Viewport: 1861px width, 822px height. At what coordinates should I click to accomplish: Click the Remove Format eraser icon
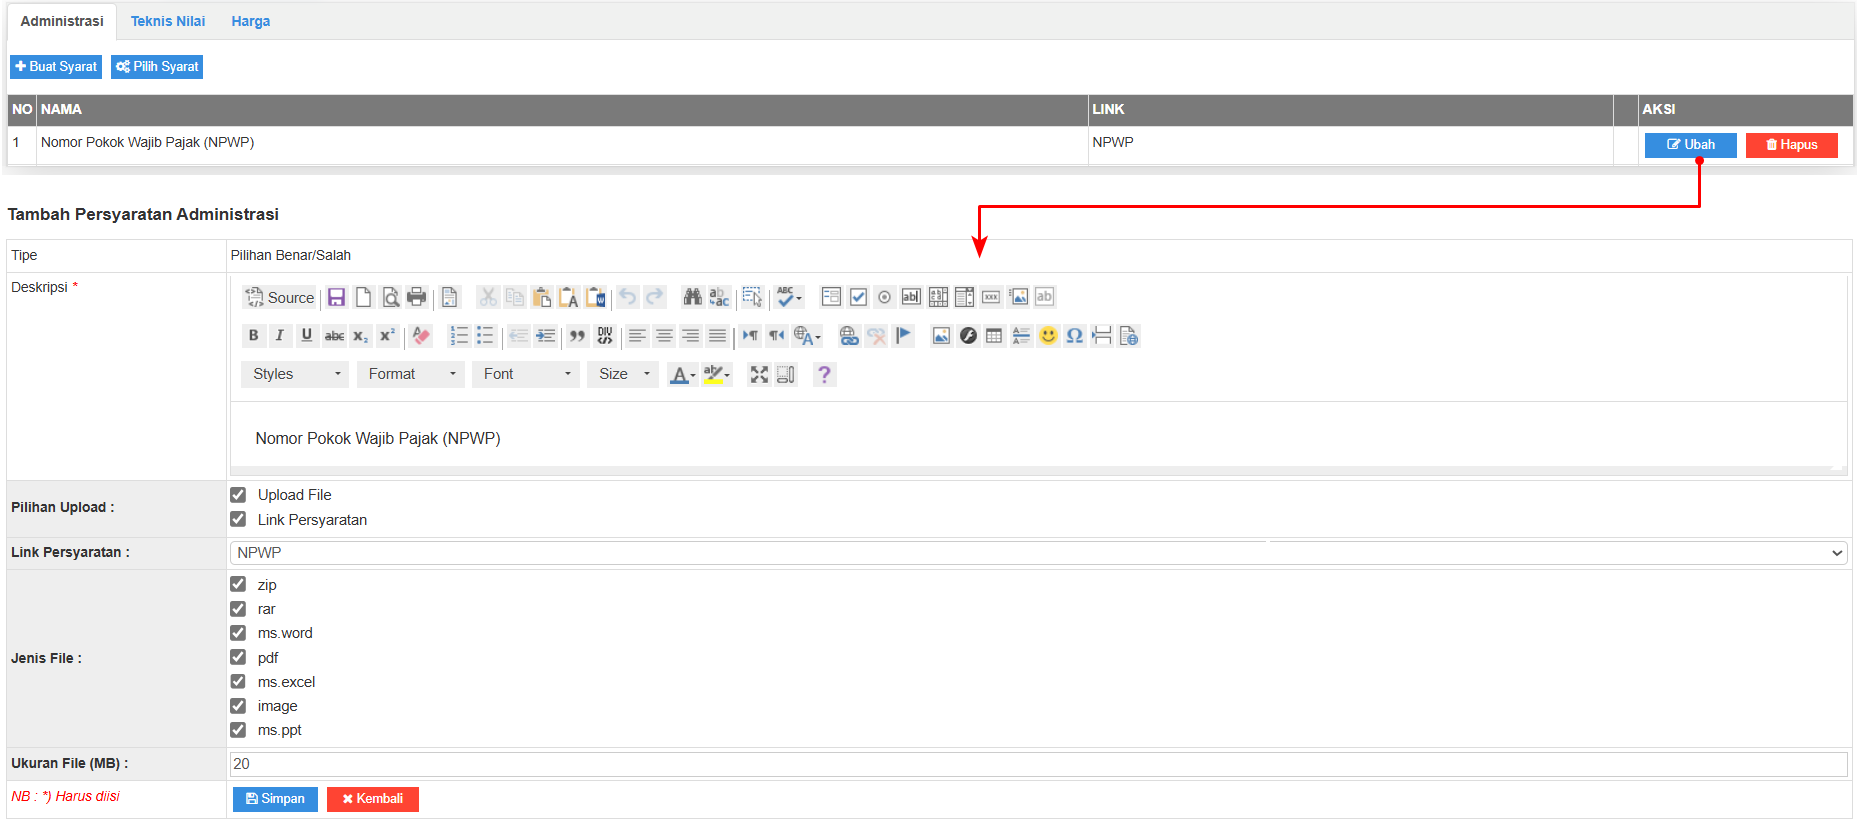[421, 336]
